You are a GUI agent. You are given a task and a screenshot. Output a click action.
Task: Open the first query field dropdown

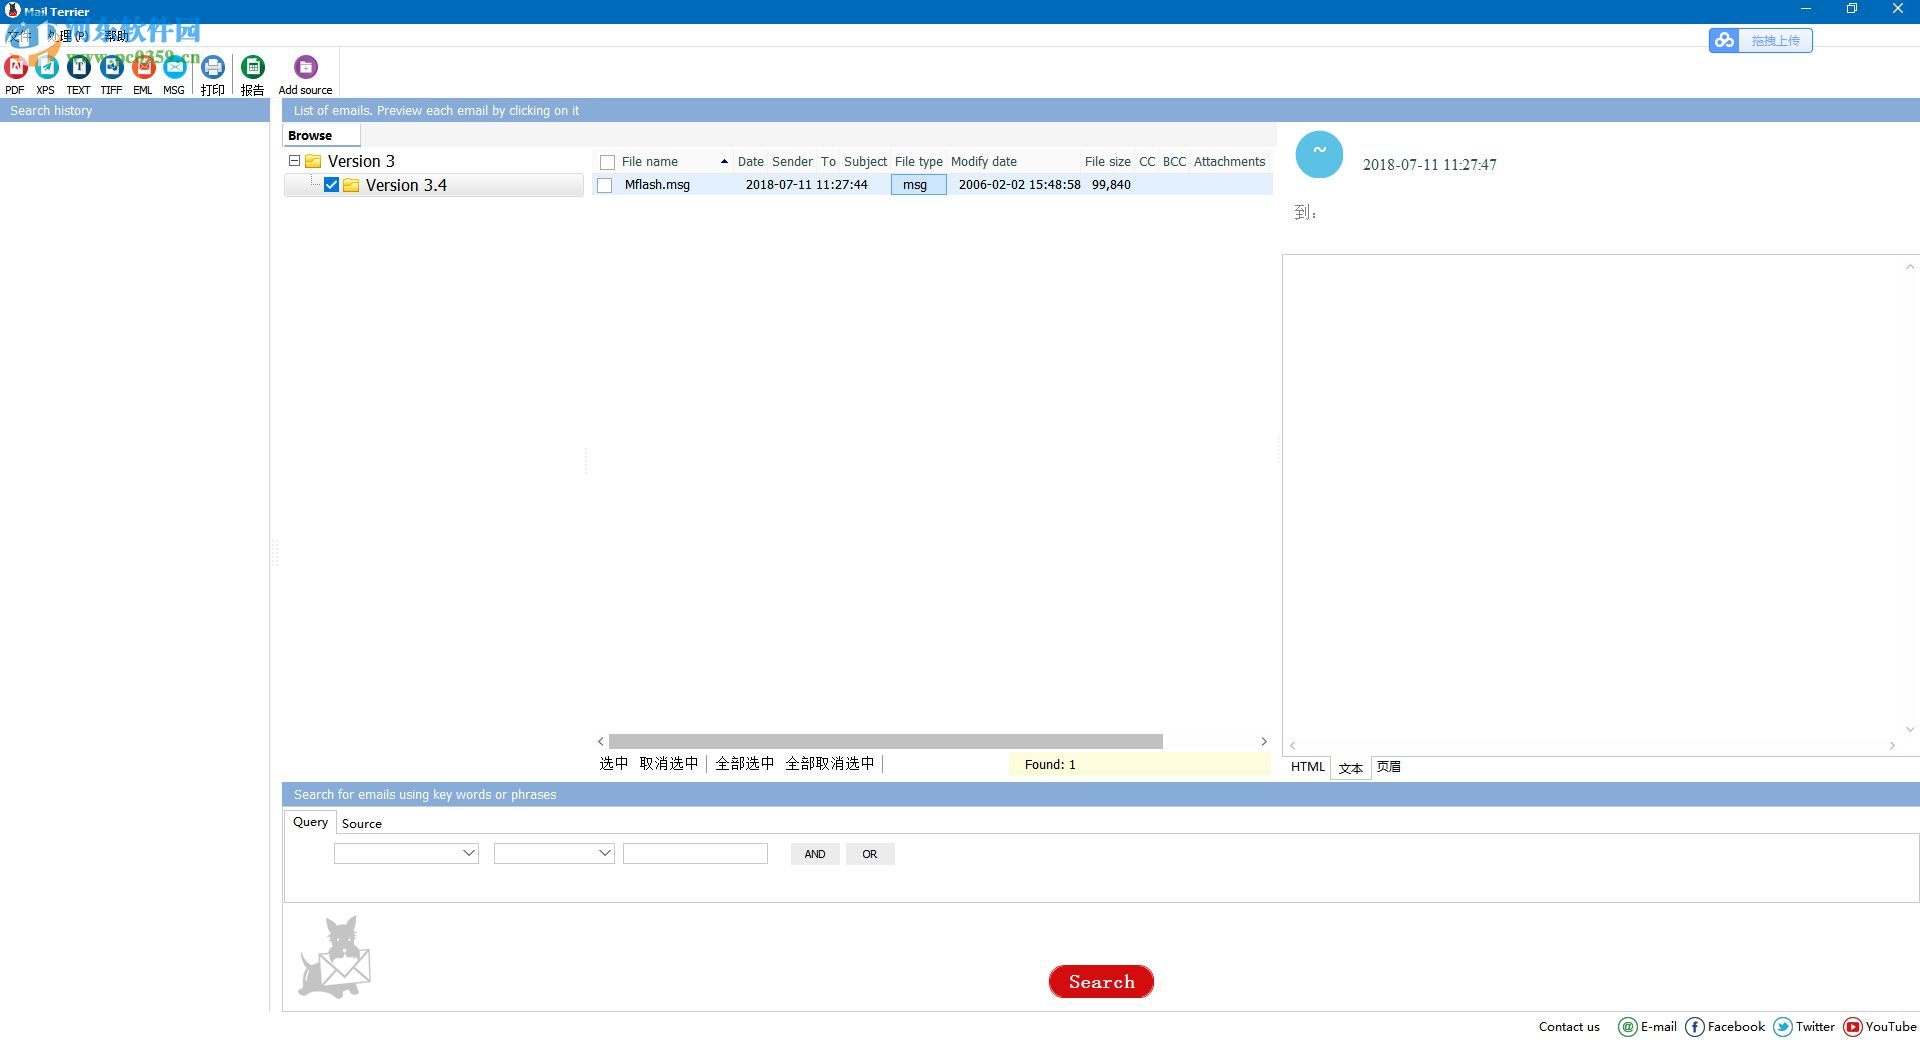tap(406, 853)
